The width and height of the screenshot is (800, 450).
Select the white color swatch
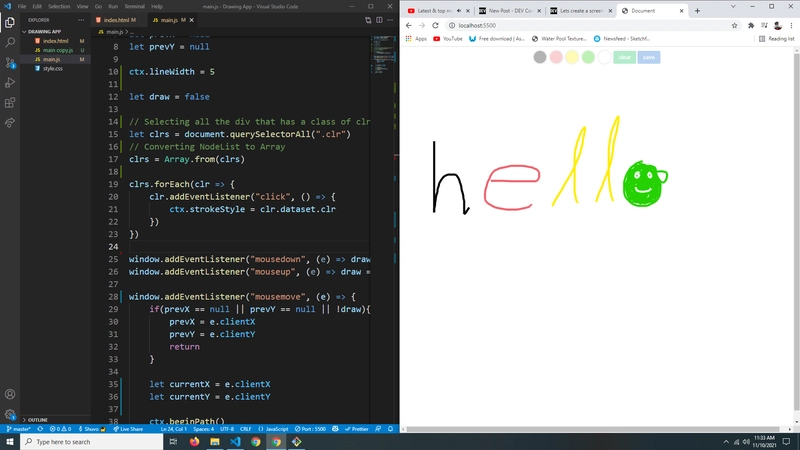coord(604,57)
